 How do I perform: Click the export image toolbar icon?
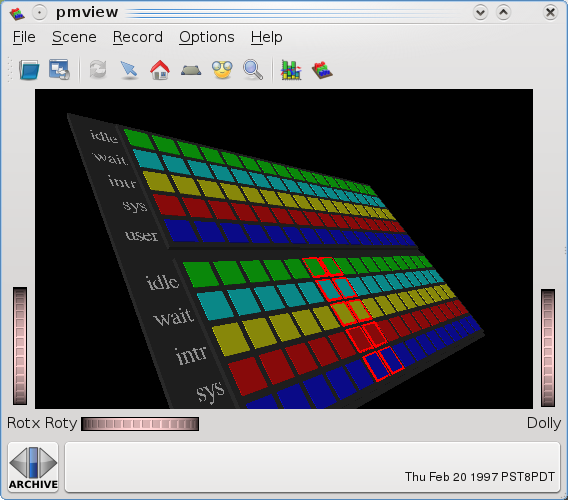(x=59, y=69)
